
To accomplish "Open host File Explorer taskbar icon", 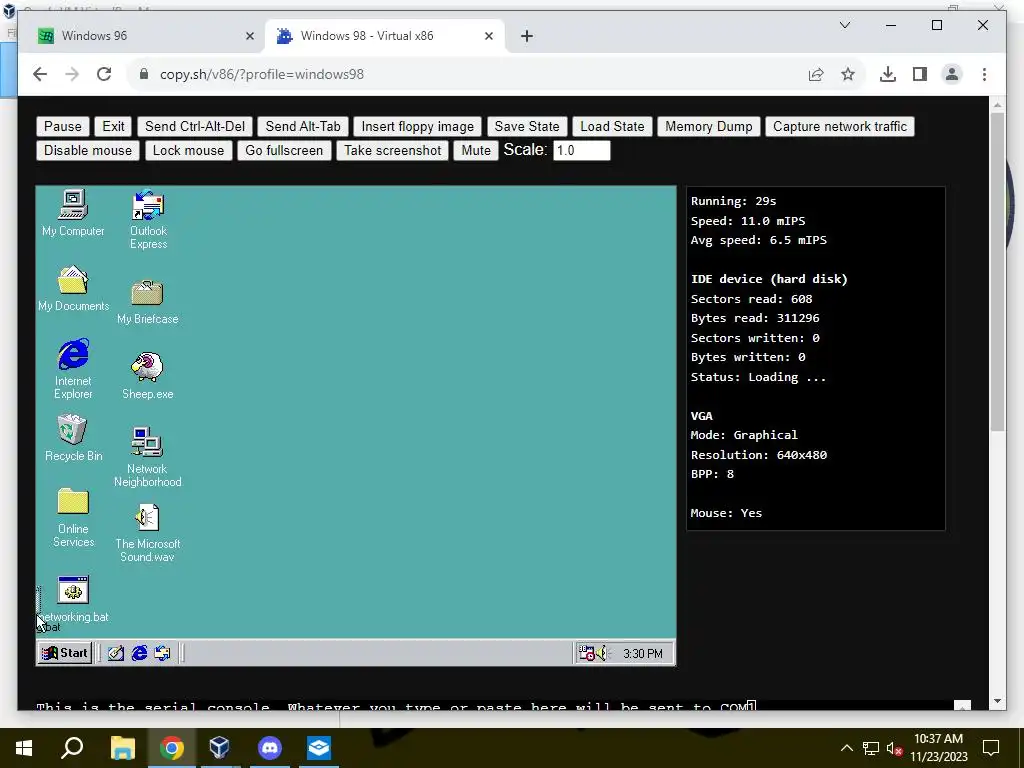I will [x=122, y=748].
